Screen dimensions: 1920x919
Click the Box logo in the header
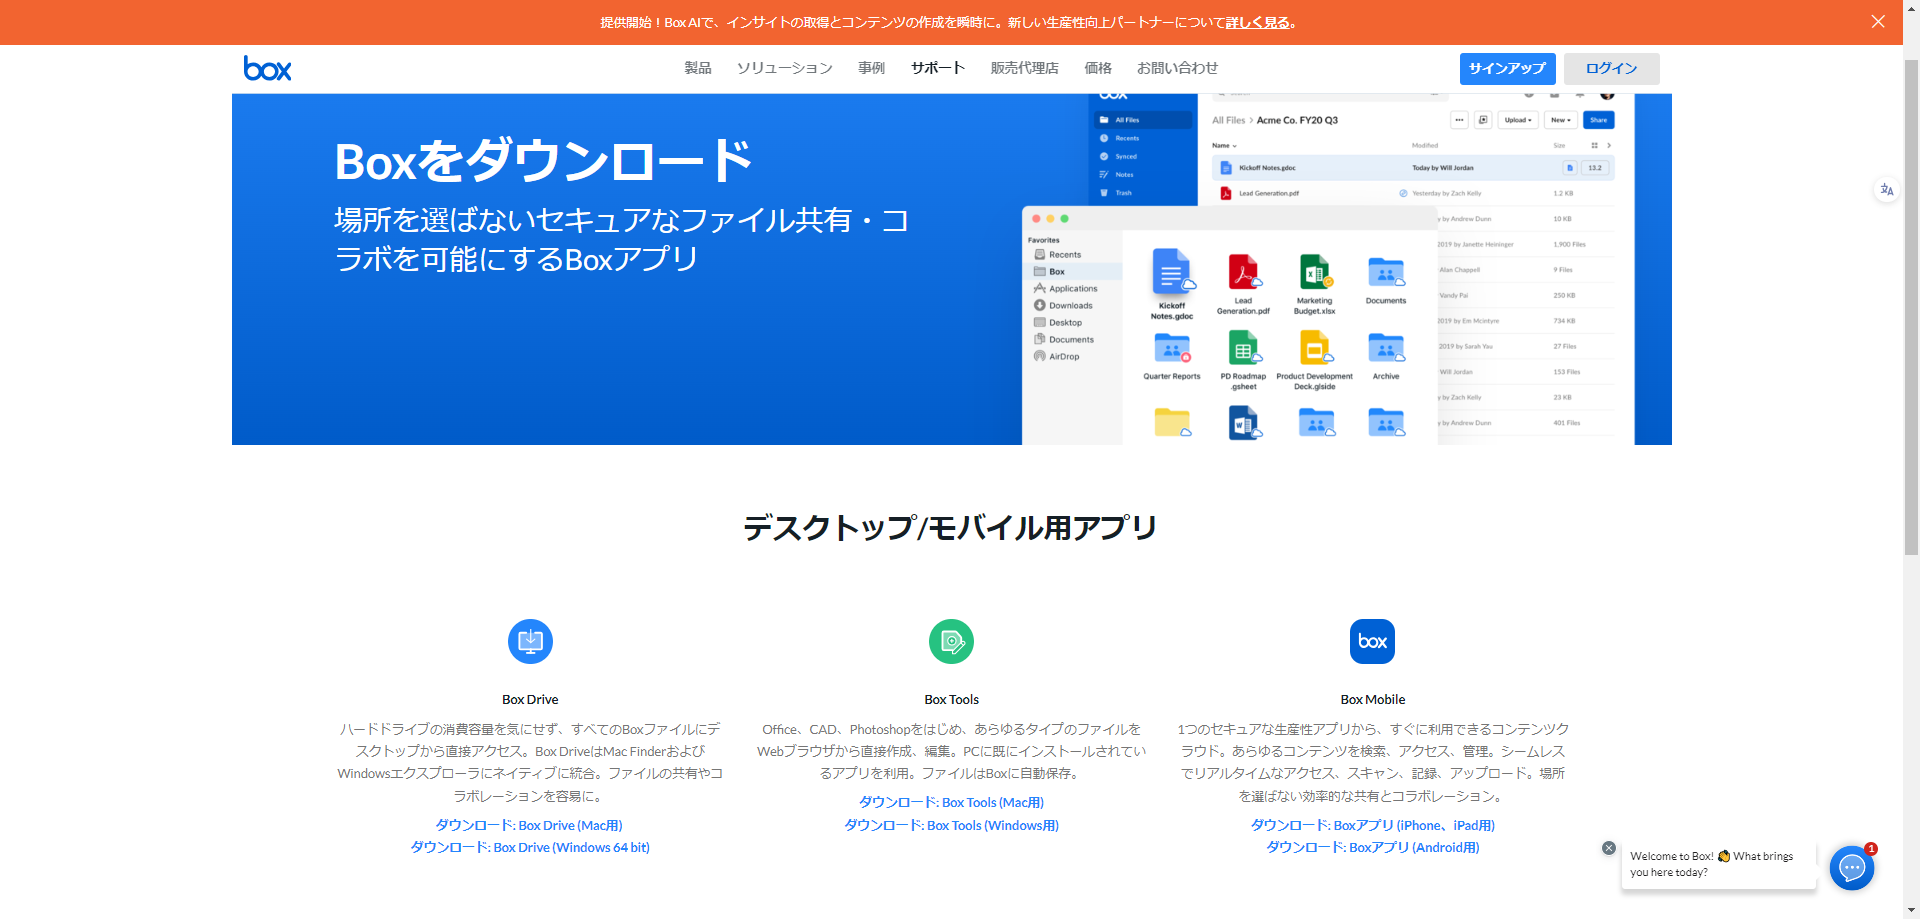267,68
